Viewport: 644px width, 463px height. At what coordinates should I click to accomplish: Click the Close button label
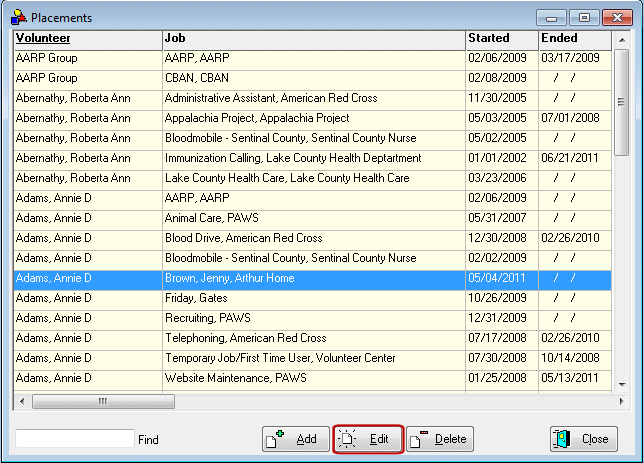click(x=595, y=439)
